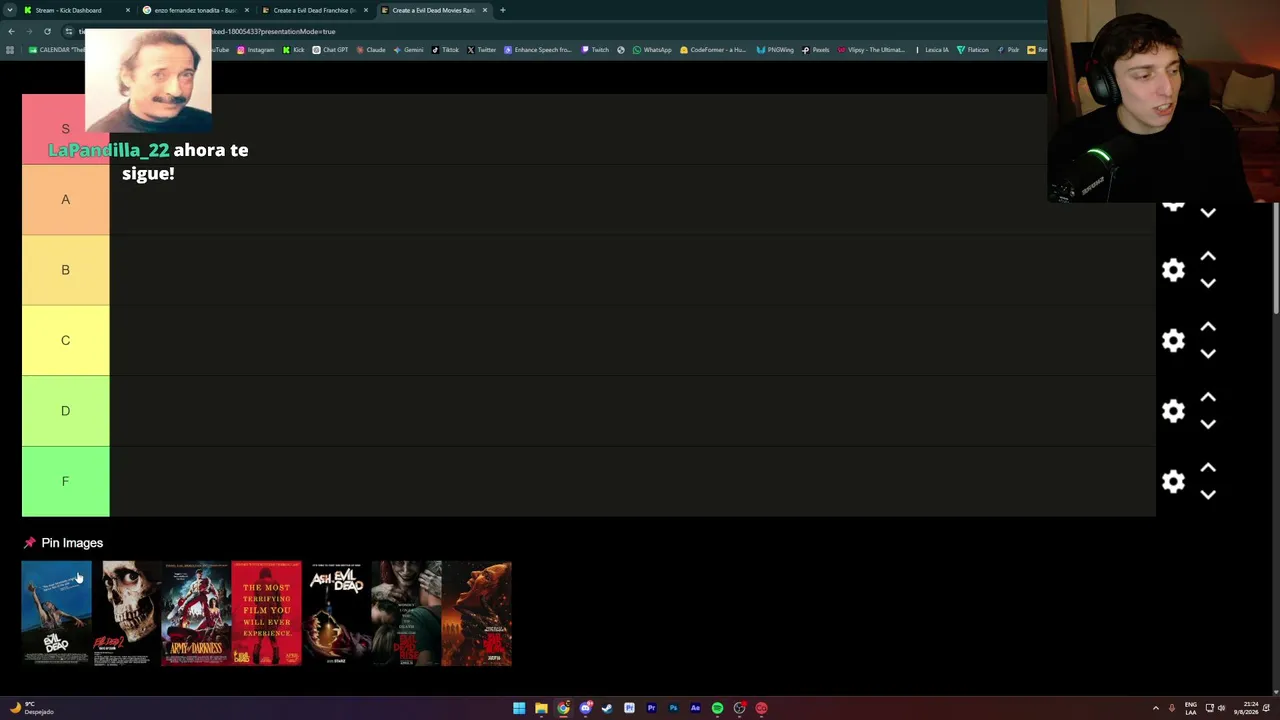Move tier D row up
This screenshot has height=720, width=1280.
click(x=1208, y=398)
